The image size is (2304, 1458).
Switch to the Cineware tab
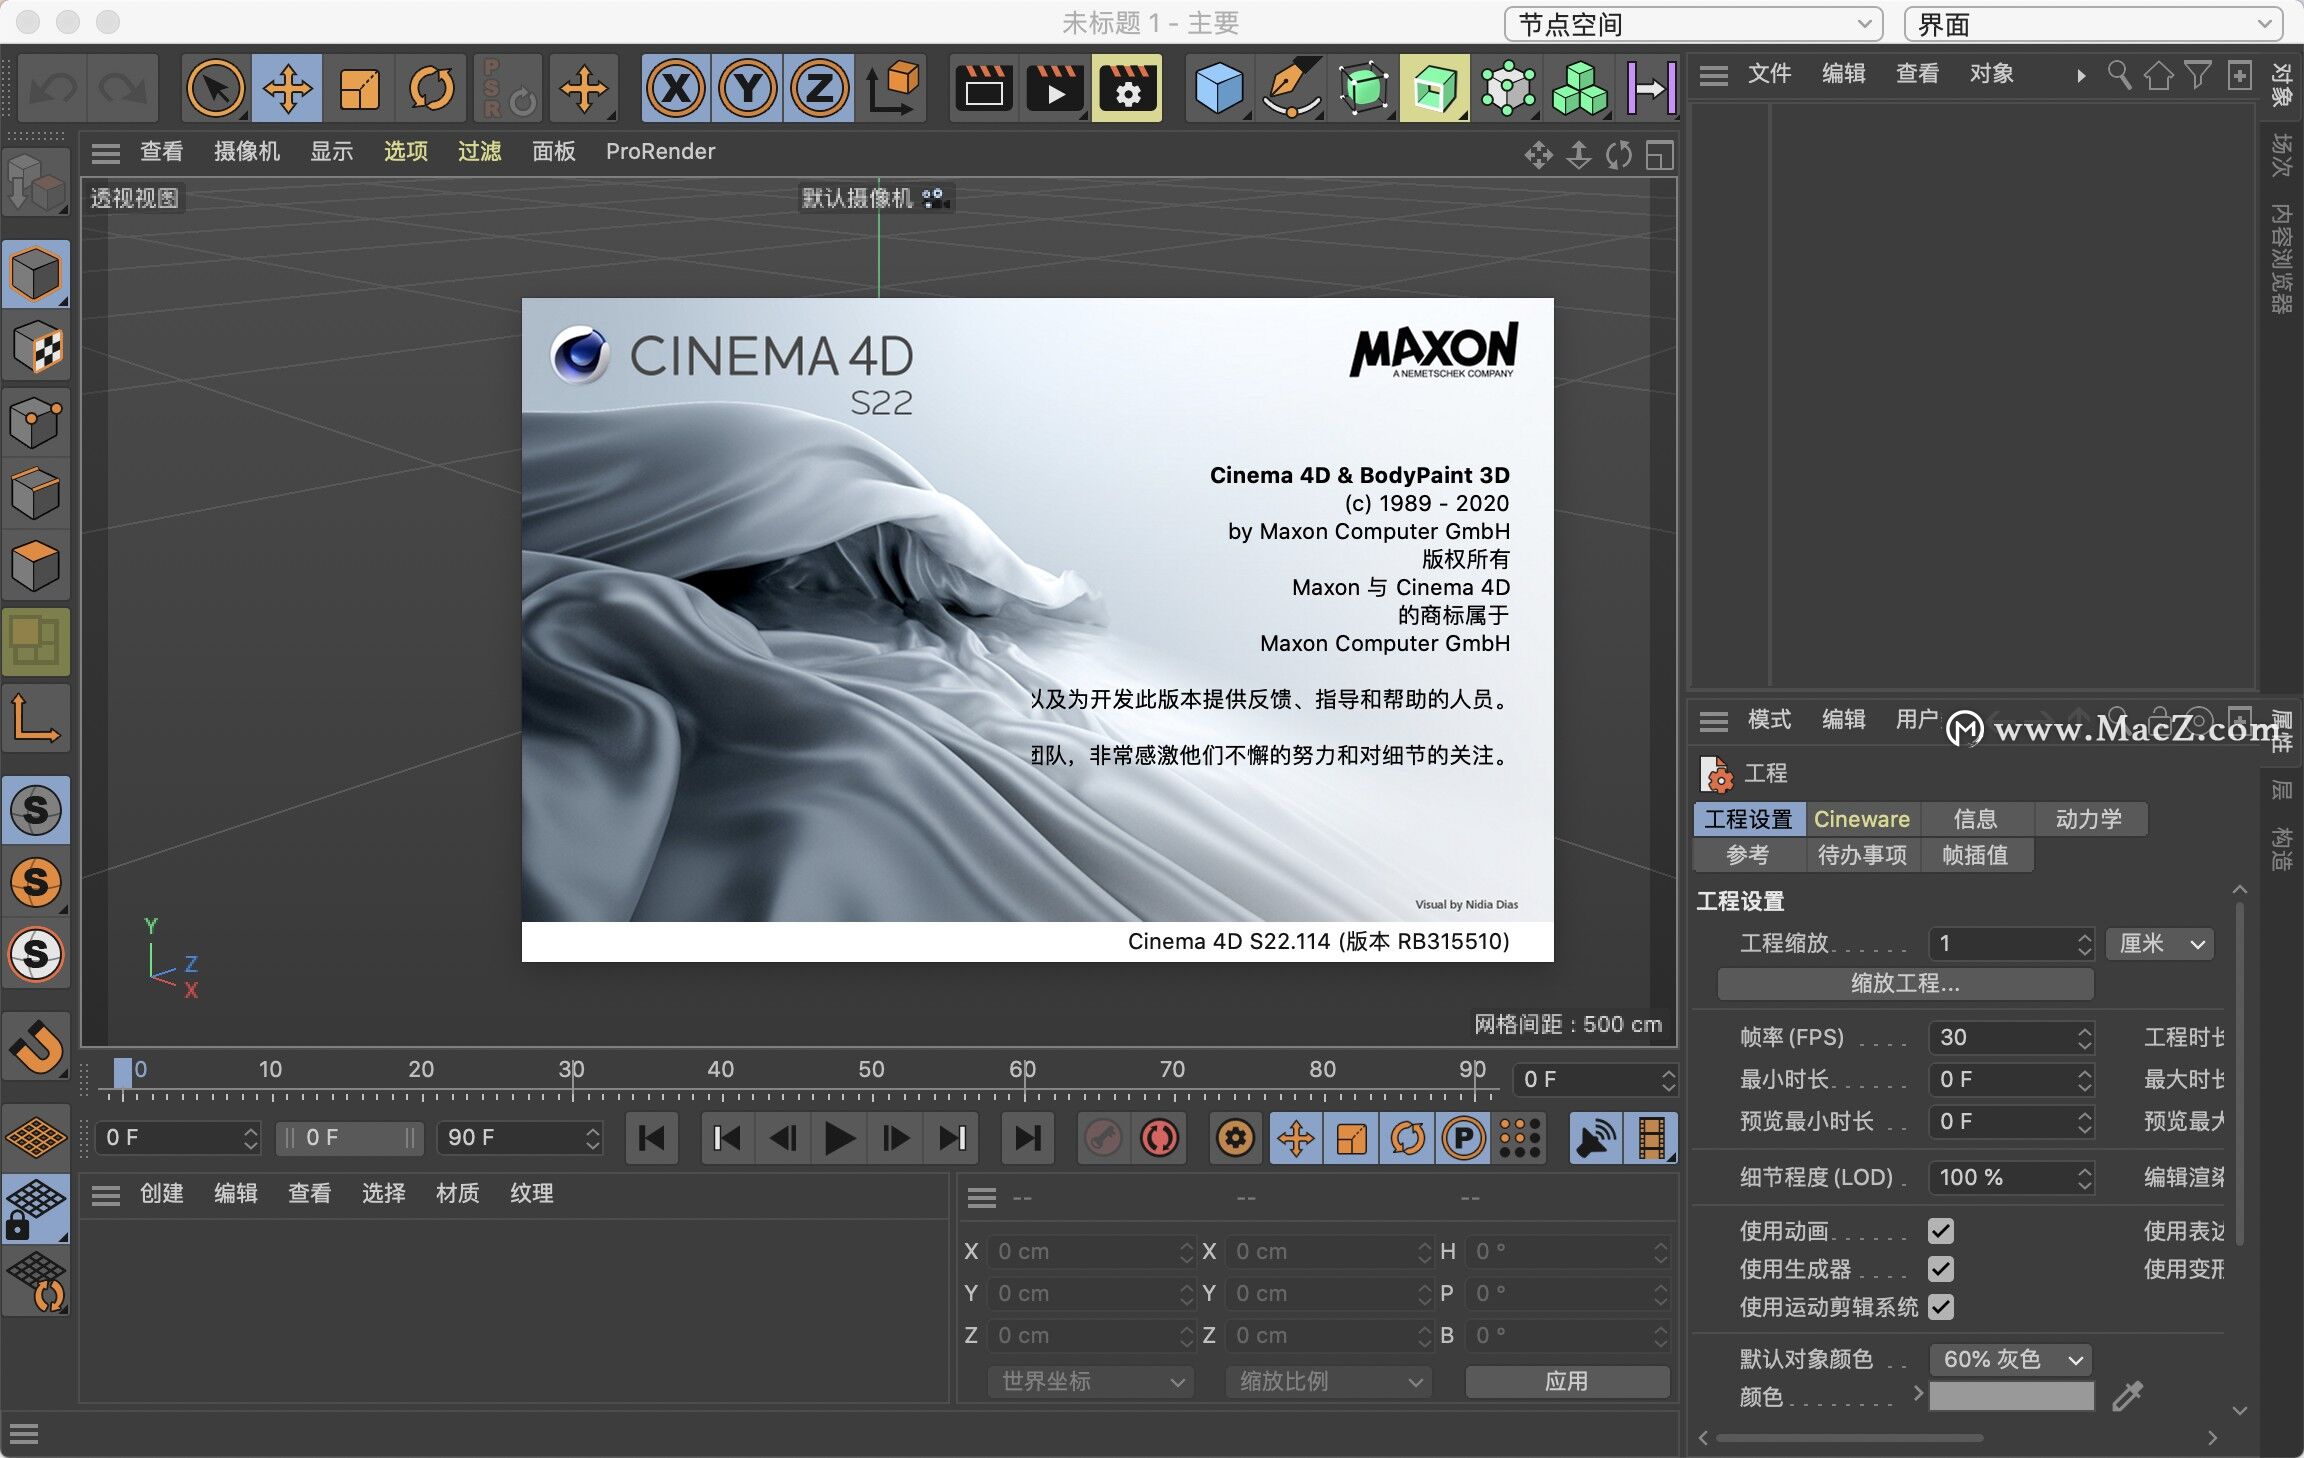[1861, 819]
